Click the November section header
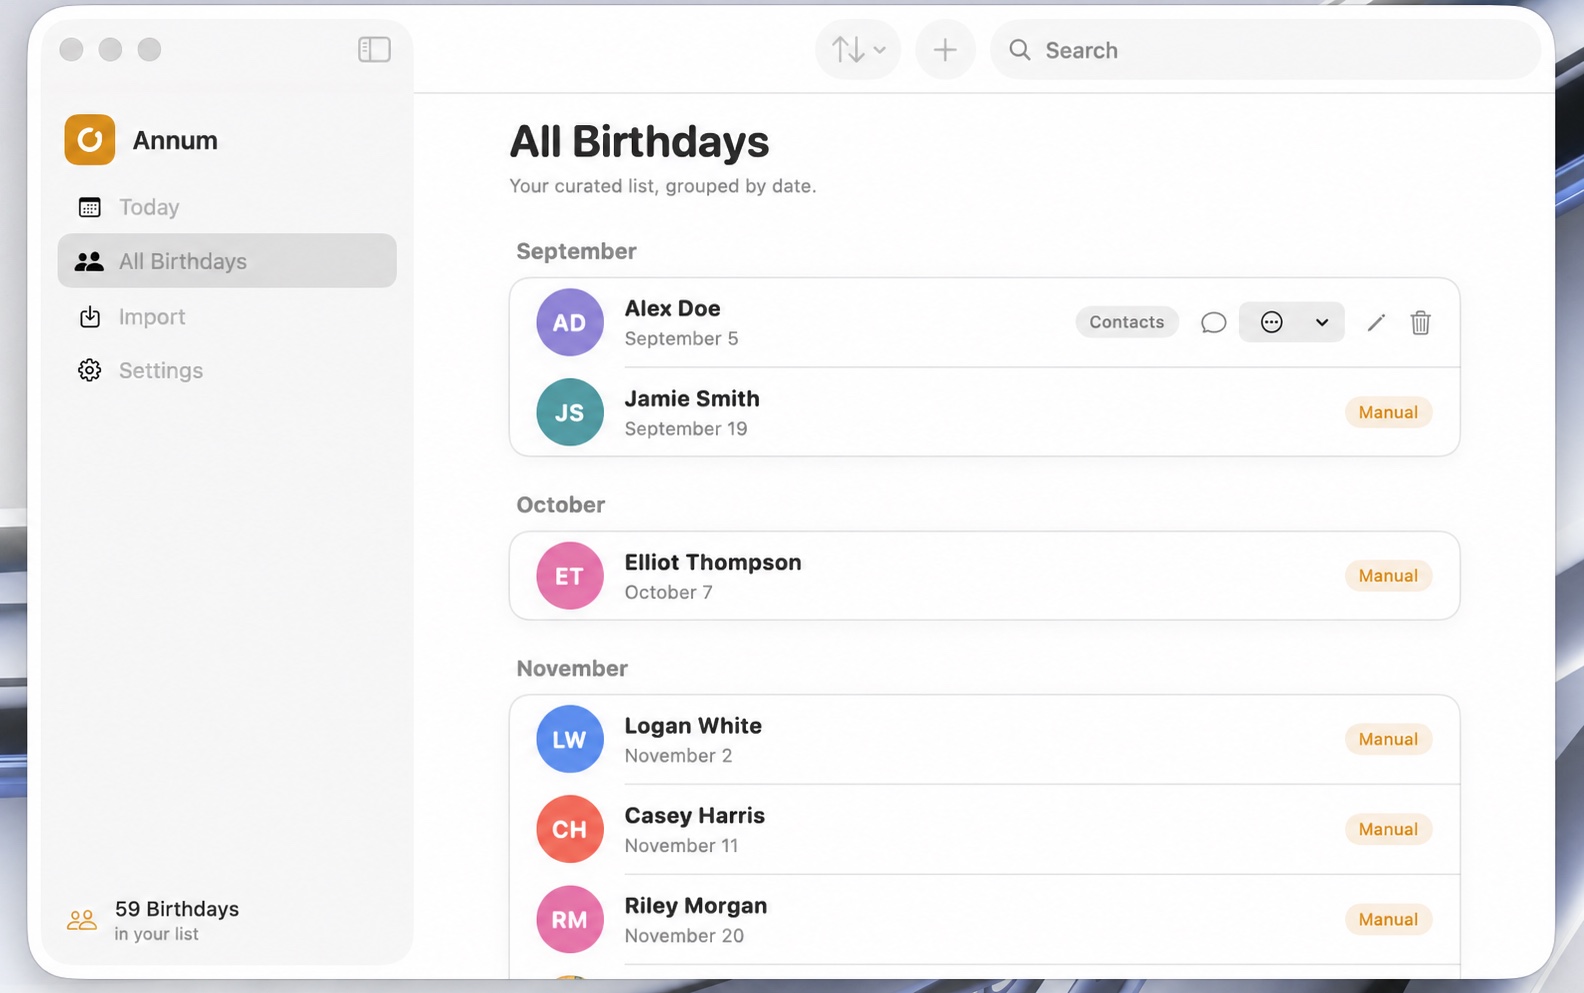Screen dimensions: 1584x993 pyautogui.click(x=572, y=668)
